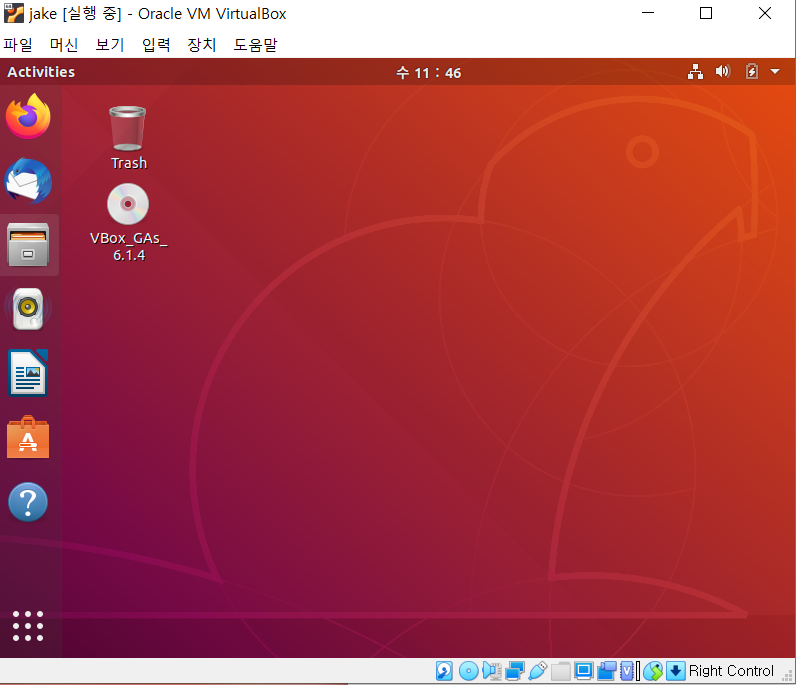Click the display status indicator

[584, 671]
